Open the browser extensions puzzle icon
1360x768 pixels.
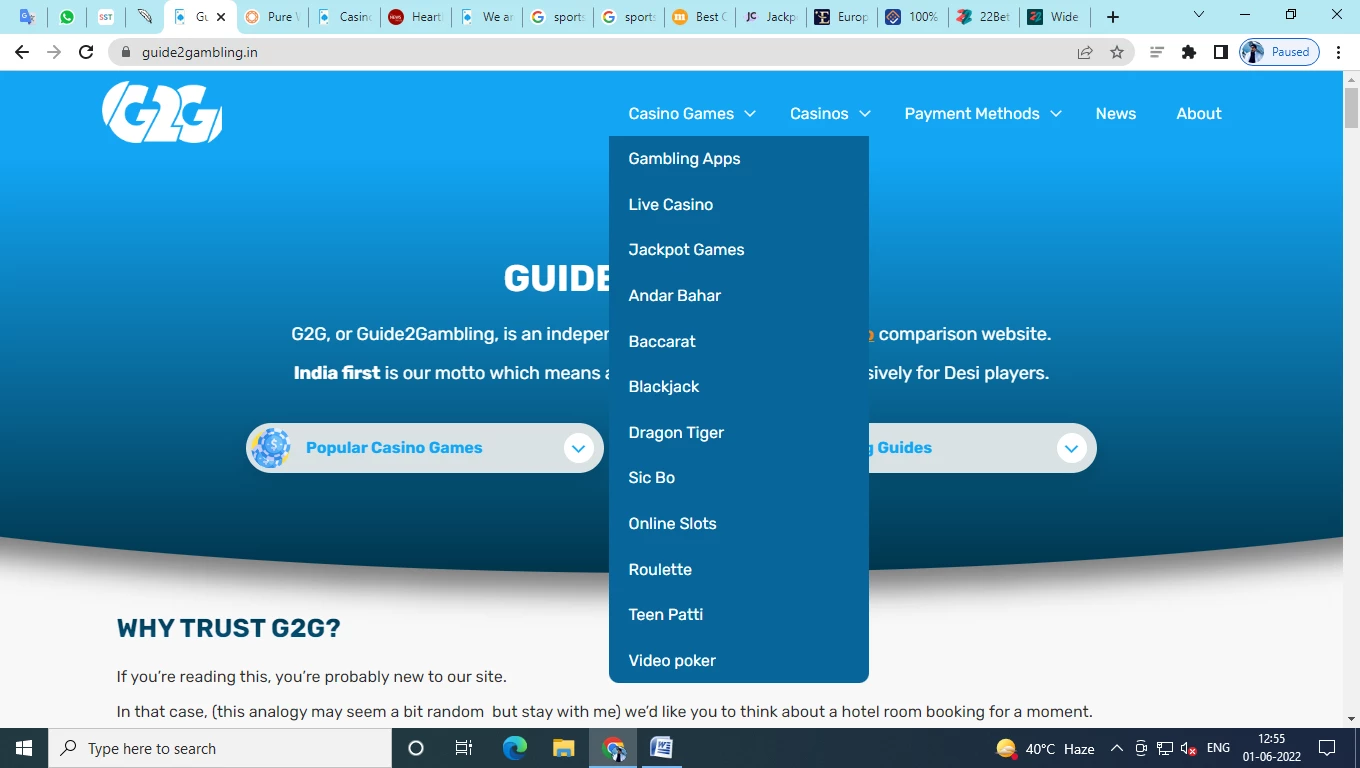1189,52
